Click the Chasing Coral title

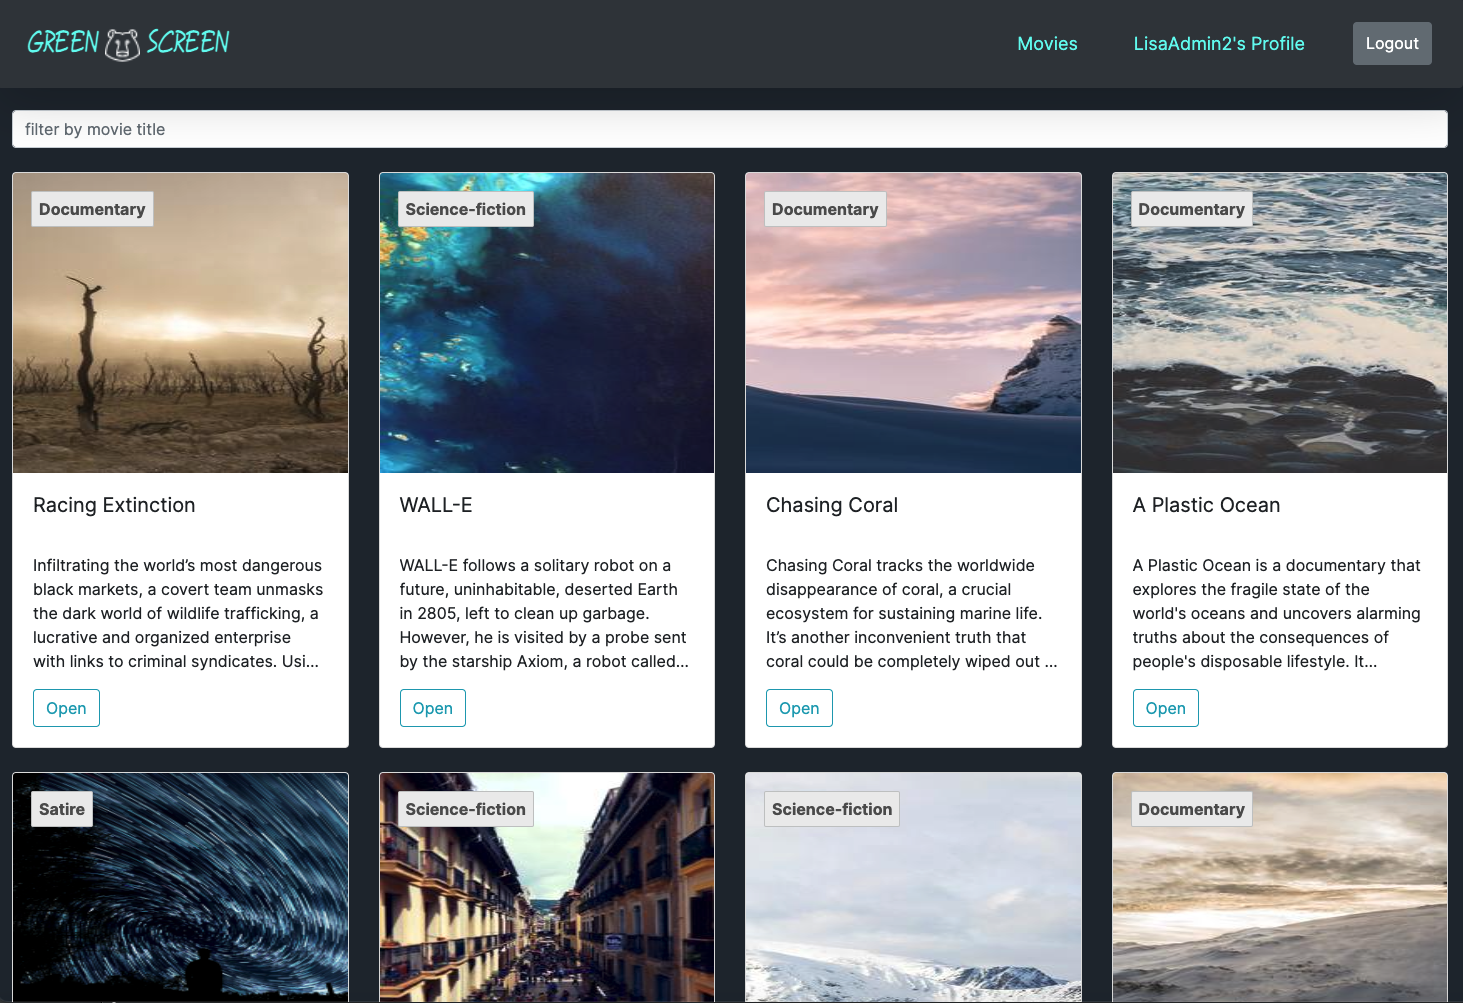click(832, 505)
